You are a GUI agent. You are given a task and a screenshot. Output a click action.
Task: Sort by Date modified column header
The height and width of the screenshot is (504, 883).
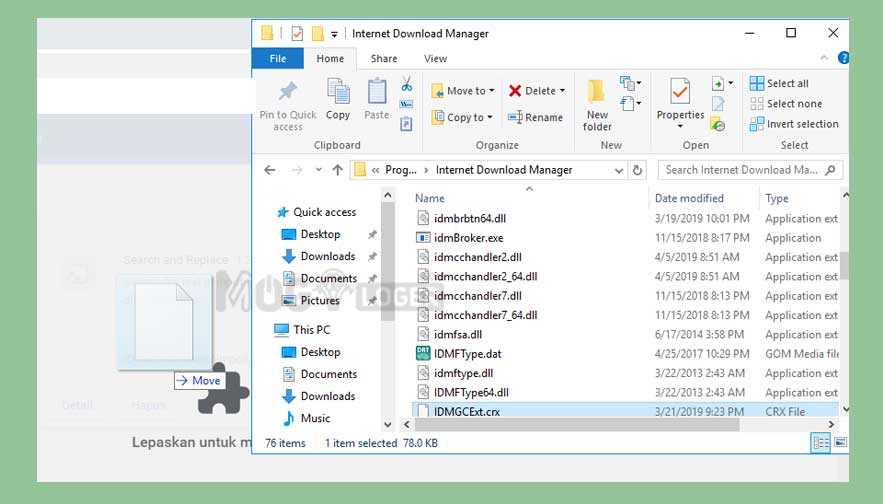(689, 198)
